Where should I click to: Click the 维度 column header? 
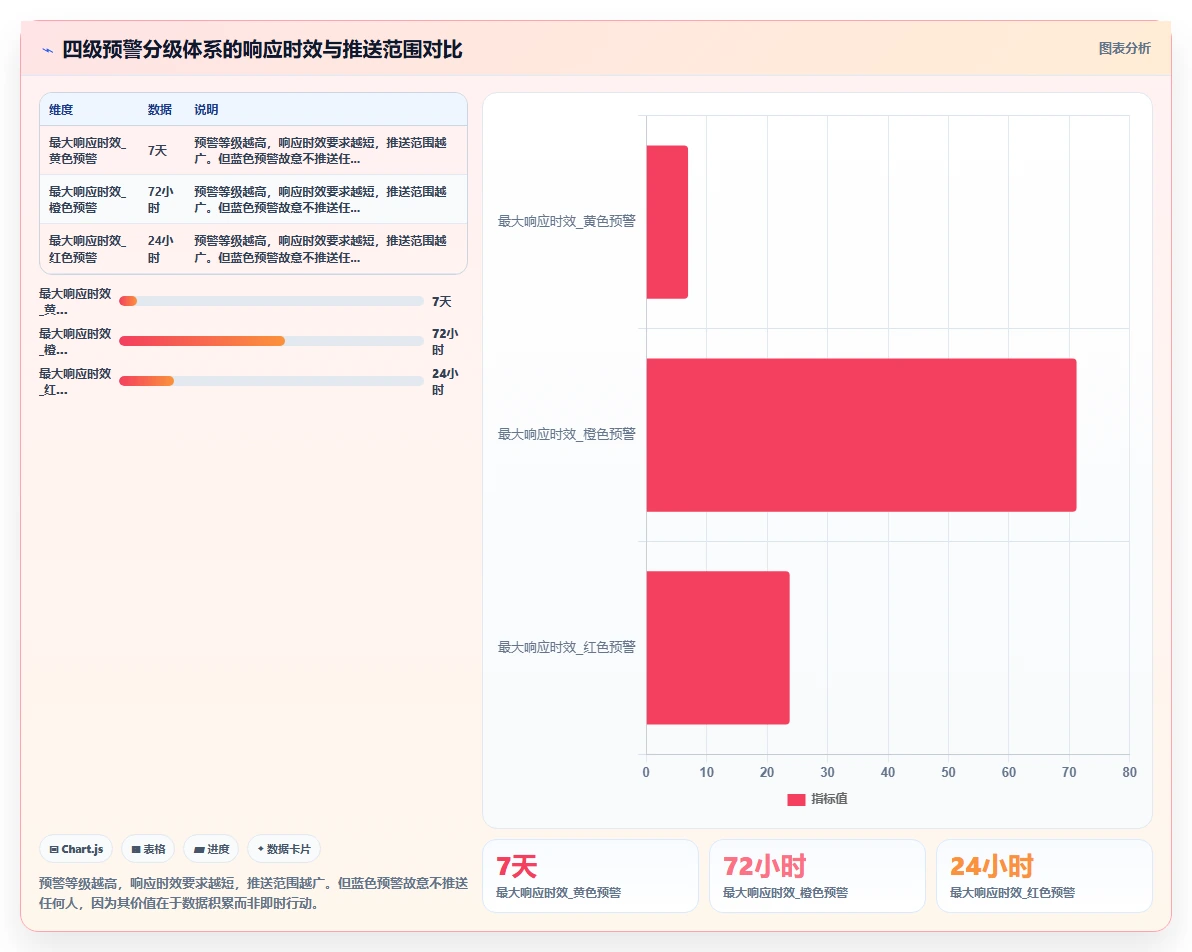click(61, 109)
